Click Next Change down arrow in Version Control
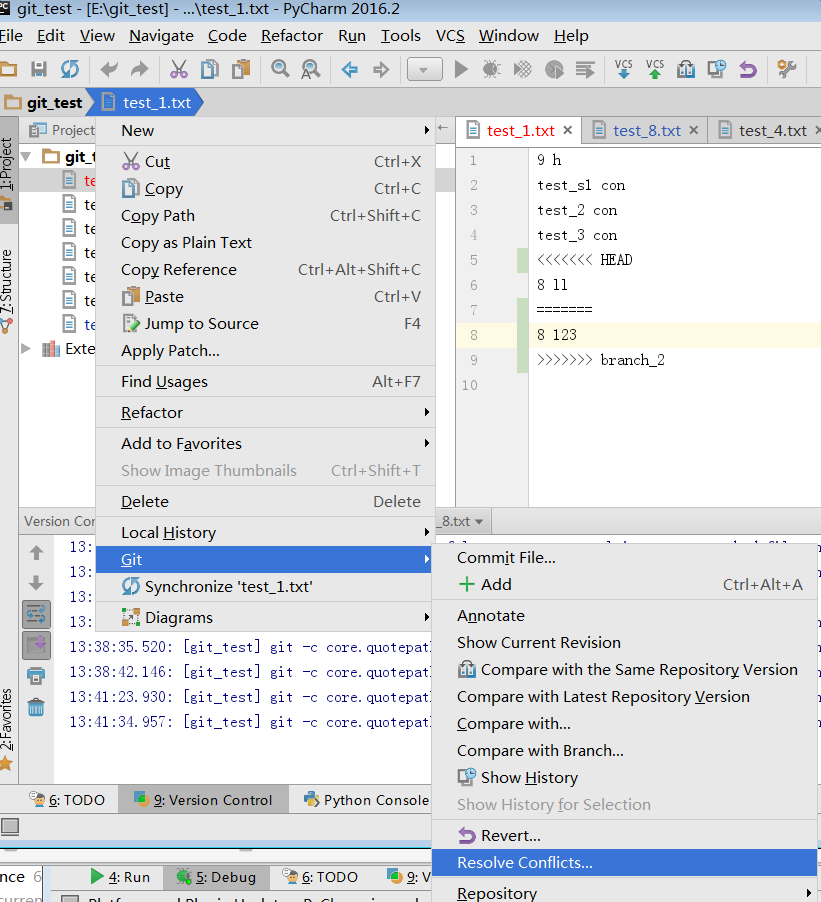The height and width of the screenshot is (902, 821). tap(36, 583)
